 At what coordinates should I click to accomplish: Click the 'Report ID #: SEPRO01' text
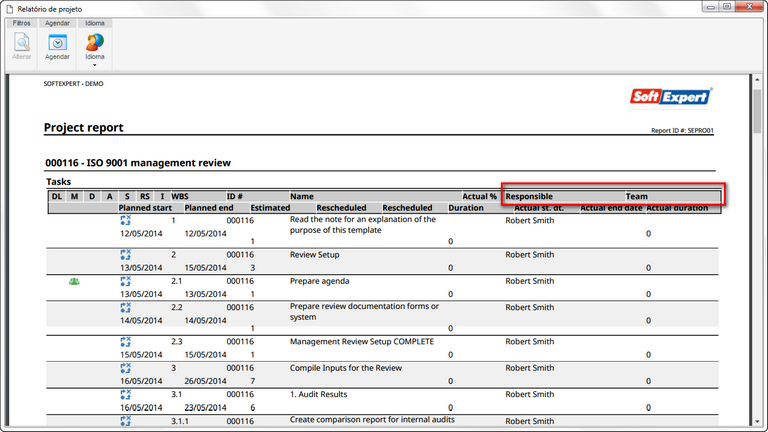point(682,131)
